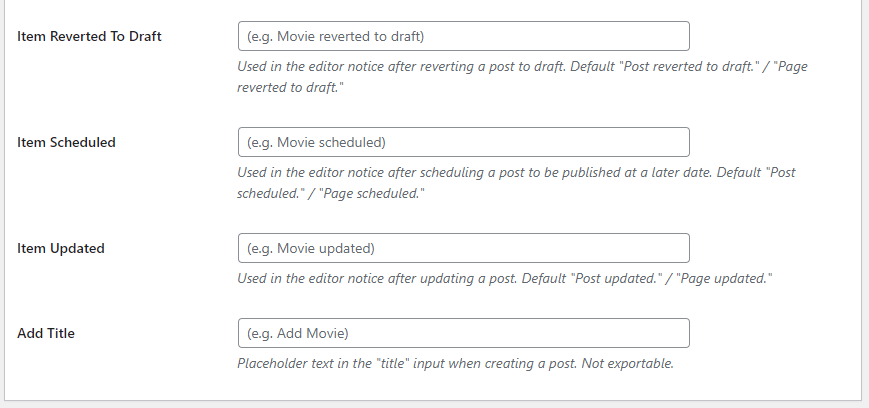This screenshot has height=408, width=869.
Task: Click the quoted "Post updated." default text
Action: coord(612,278)
